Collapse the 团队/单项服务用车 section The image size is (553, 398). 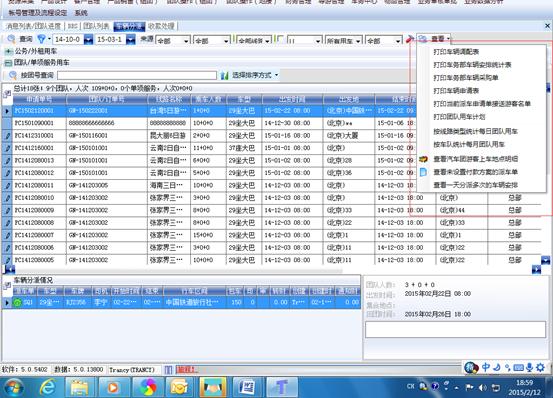click(8, 63)
